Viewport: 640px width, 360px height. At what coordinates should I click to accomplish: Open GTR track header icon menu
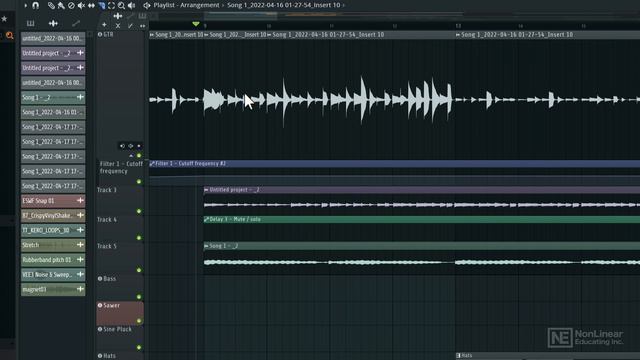pos(100,35)
